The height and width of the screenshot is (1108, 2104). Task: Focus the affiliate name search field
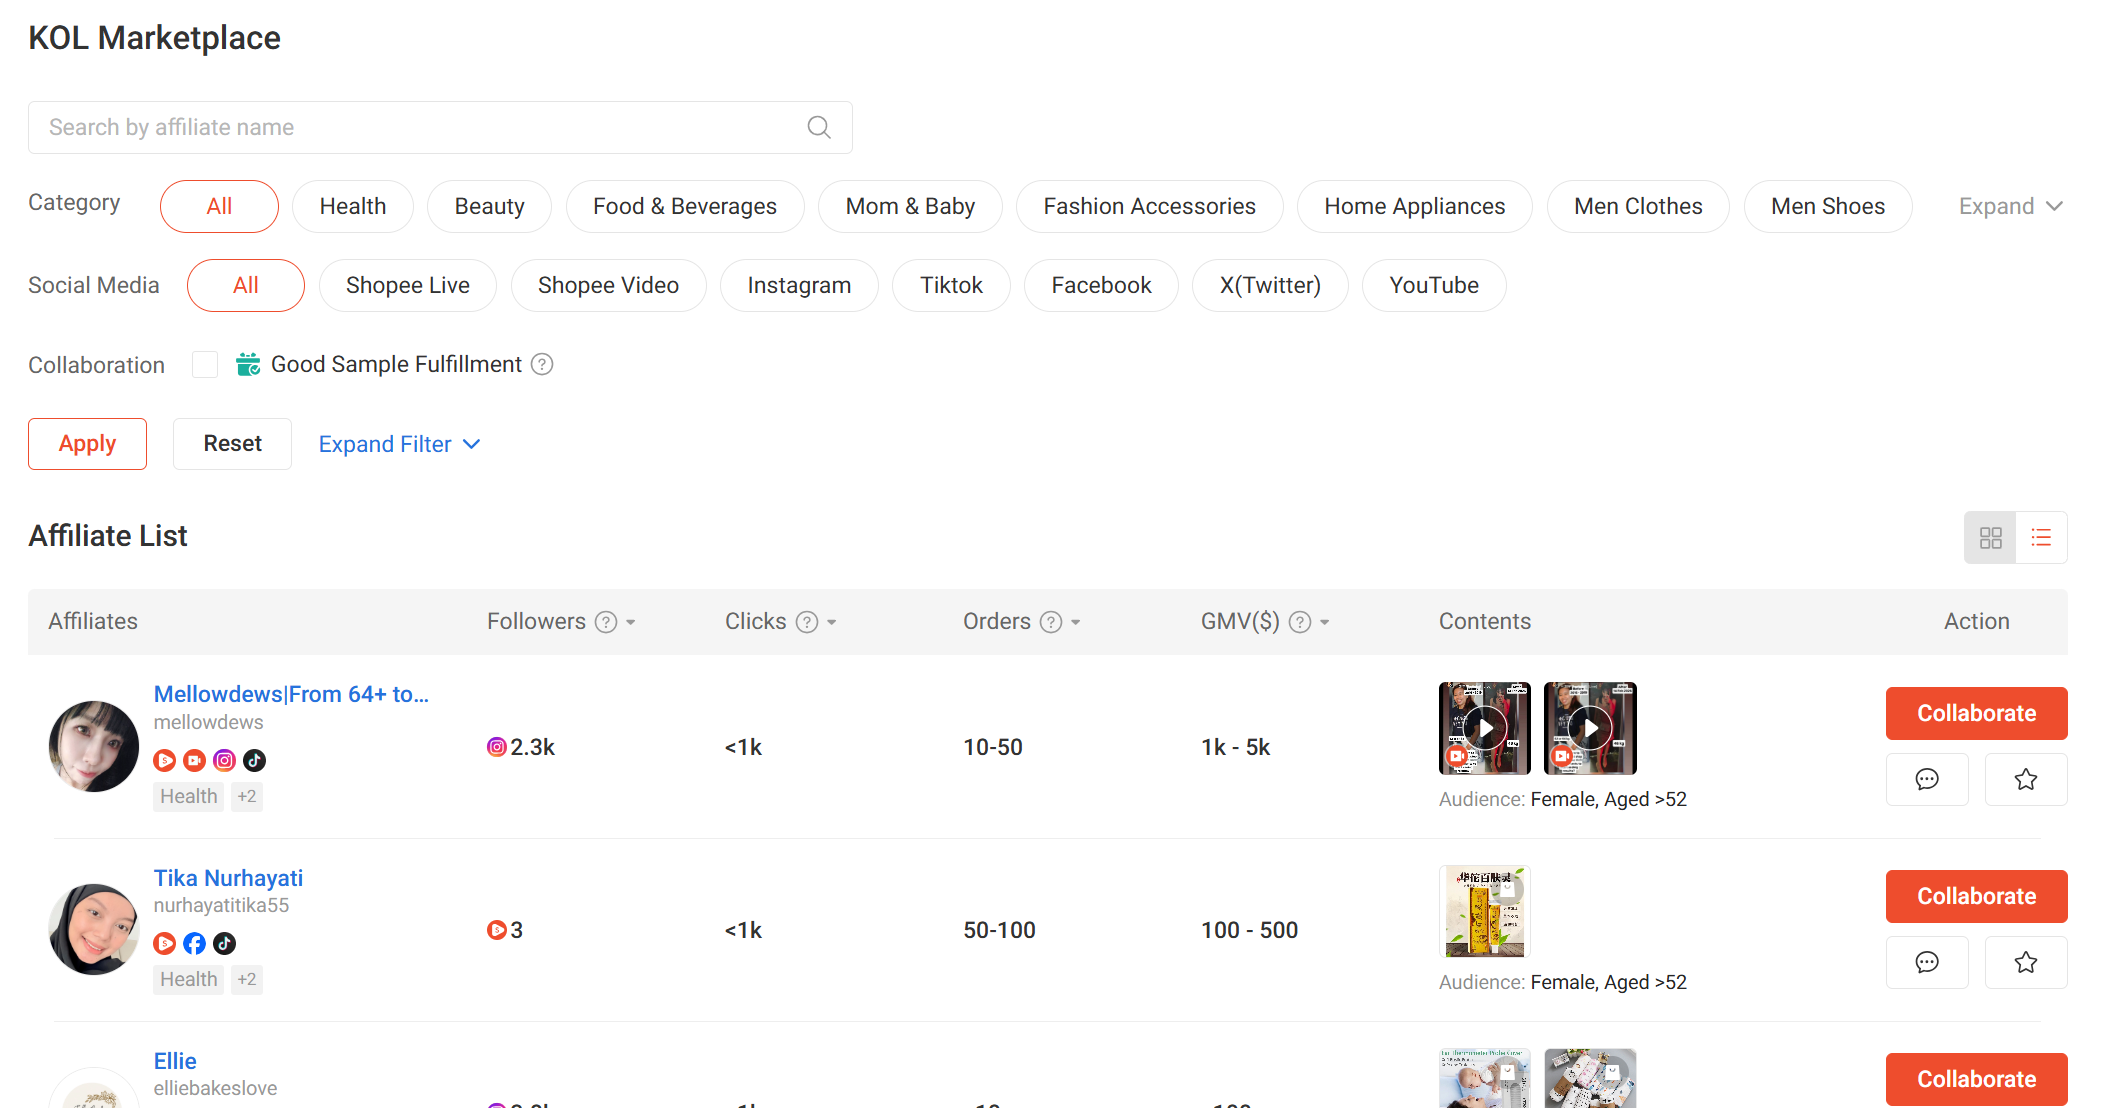pos(440,127)
